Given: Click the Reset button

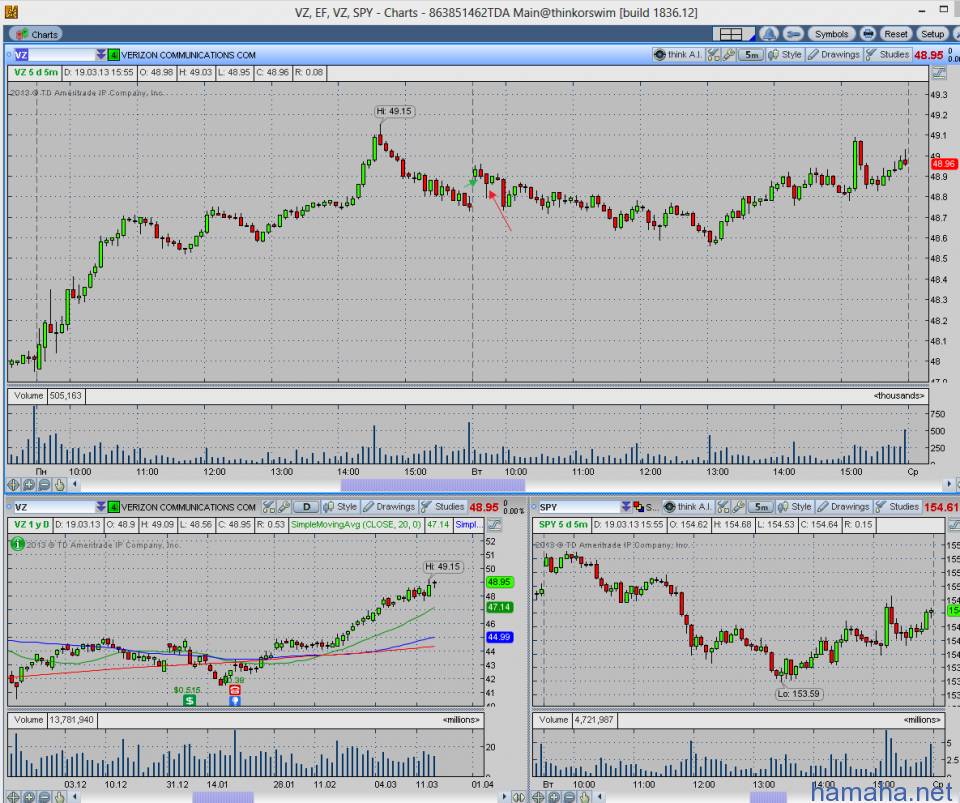Looking at the screenshot, I should (x=895, y=34).
